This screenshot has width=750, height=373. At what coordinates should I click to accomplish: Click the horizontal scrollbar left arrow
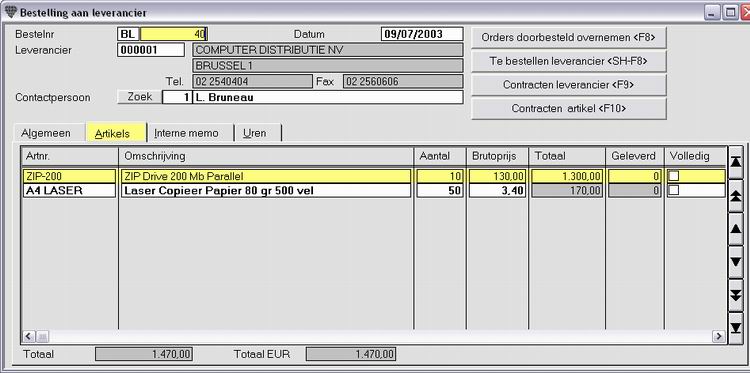coord(28,336)
